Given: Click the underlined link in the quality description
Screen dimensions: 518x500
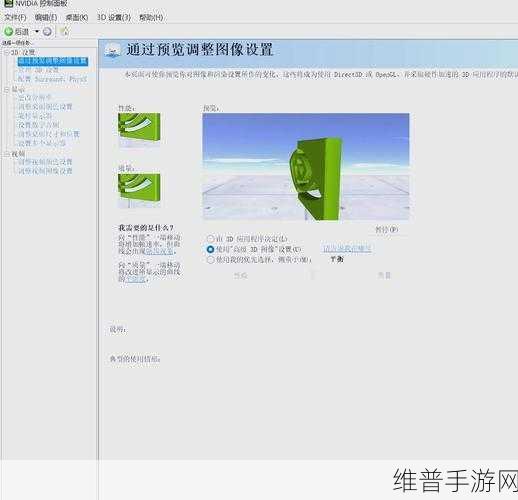Looking at the screenshot, I should [135, 279].
